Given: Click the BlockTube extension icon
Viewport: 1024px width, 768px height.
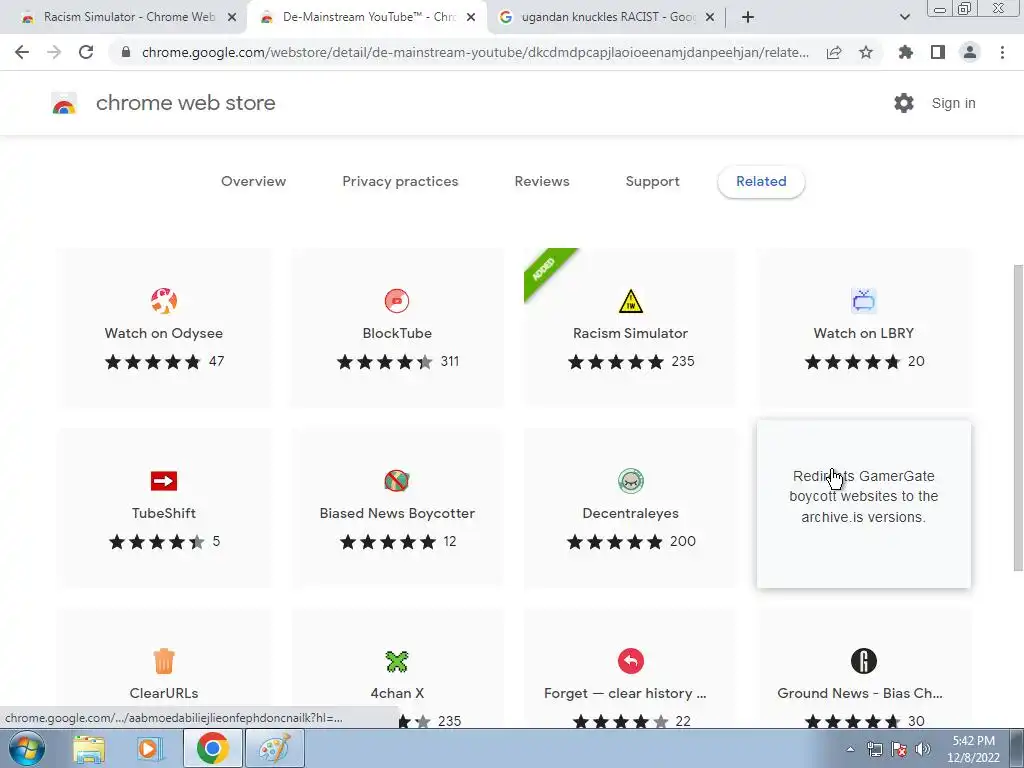Looking at the screenshot, I should pos(397,301).
